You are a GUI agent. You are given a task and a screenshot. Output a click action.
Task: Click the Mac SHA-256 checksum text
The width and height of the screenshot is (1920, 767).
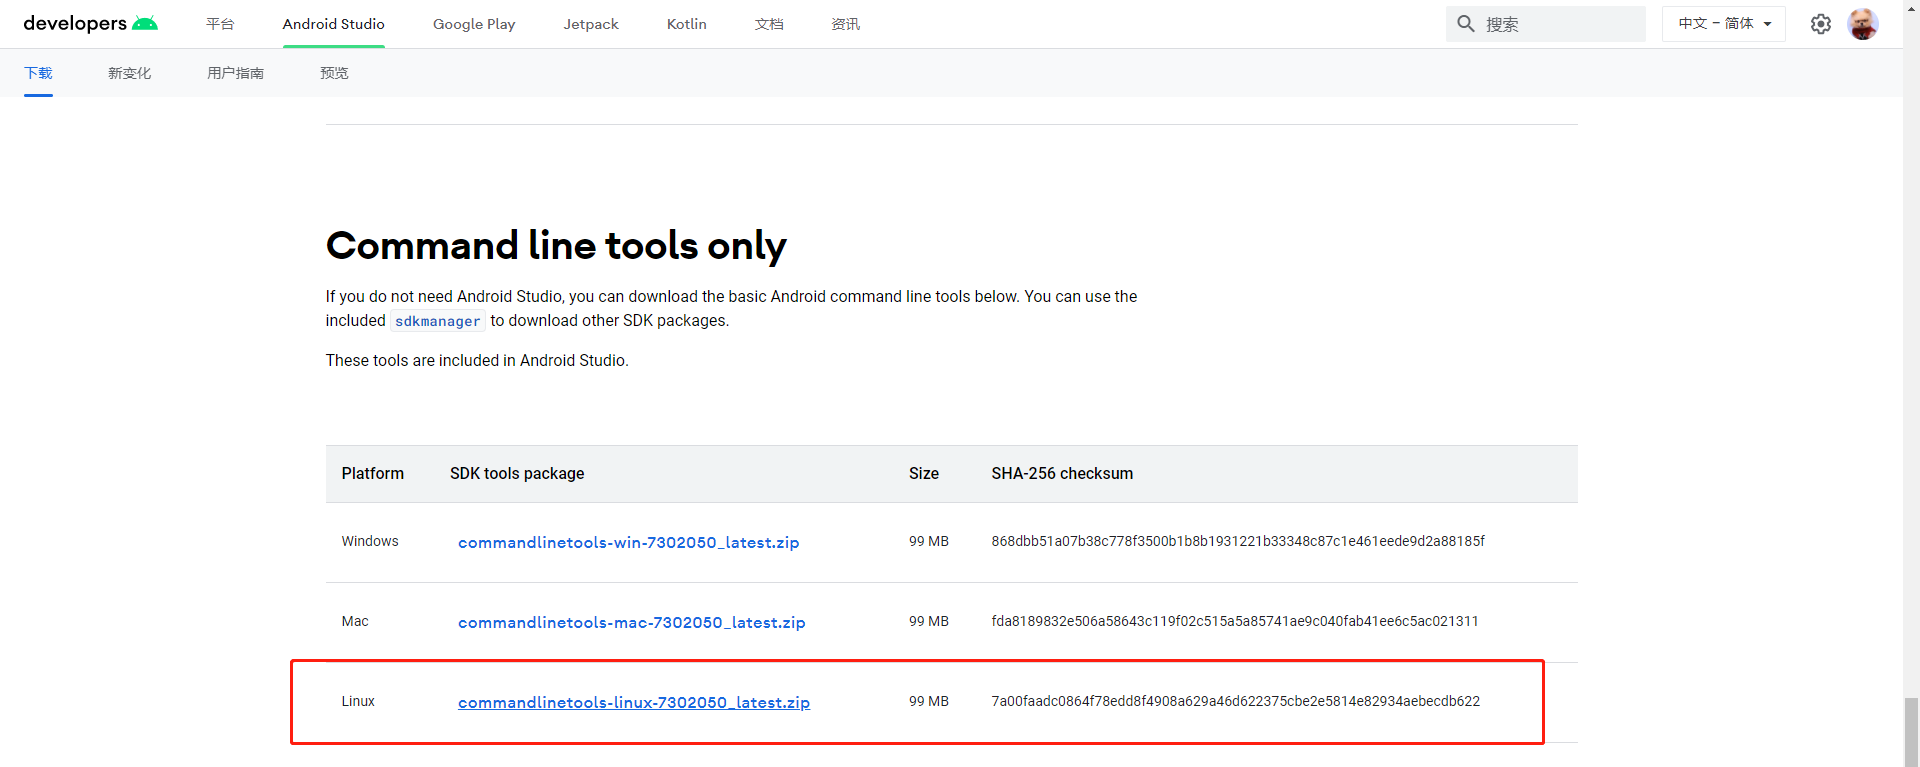pos(1235,621)
